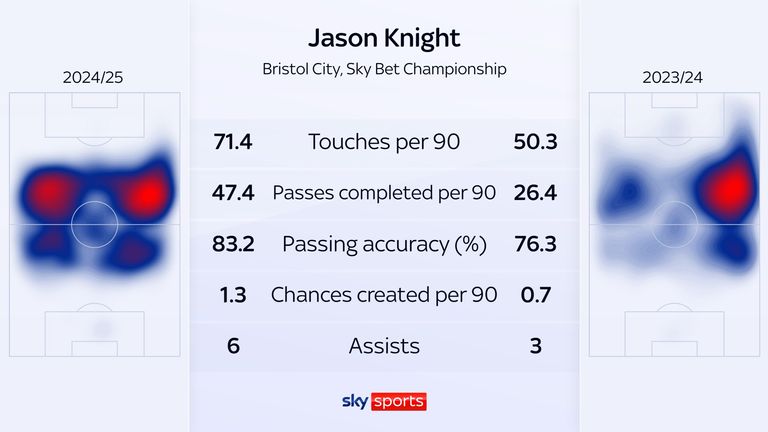Click the Sky Sports logo
The height and width of the screenshot is (432, 768).
(384, 401)
